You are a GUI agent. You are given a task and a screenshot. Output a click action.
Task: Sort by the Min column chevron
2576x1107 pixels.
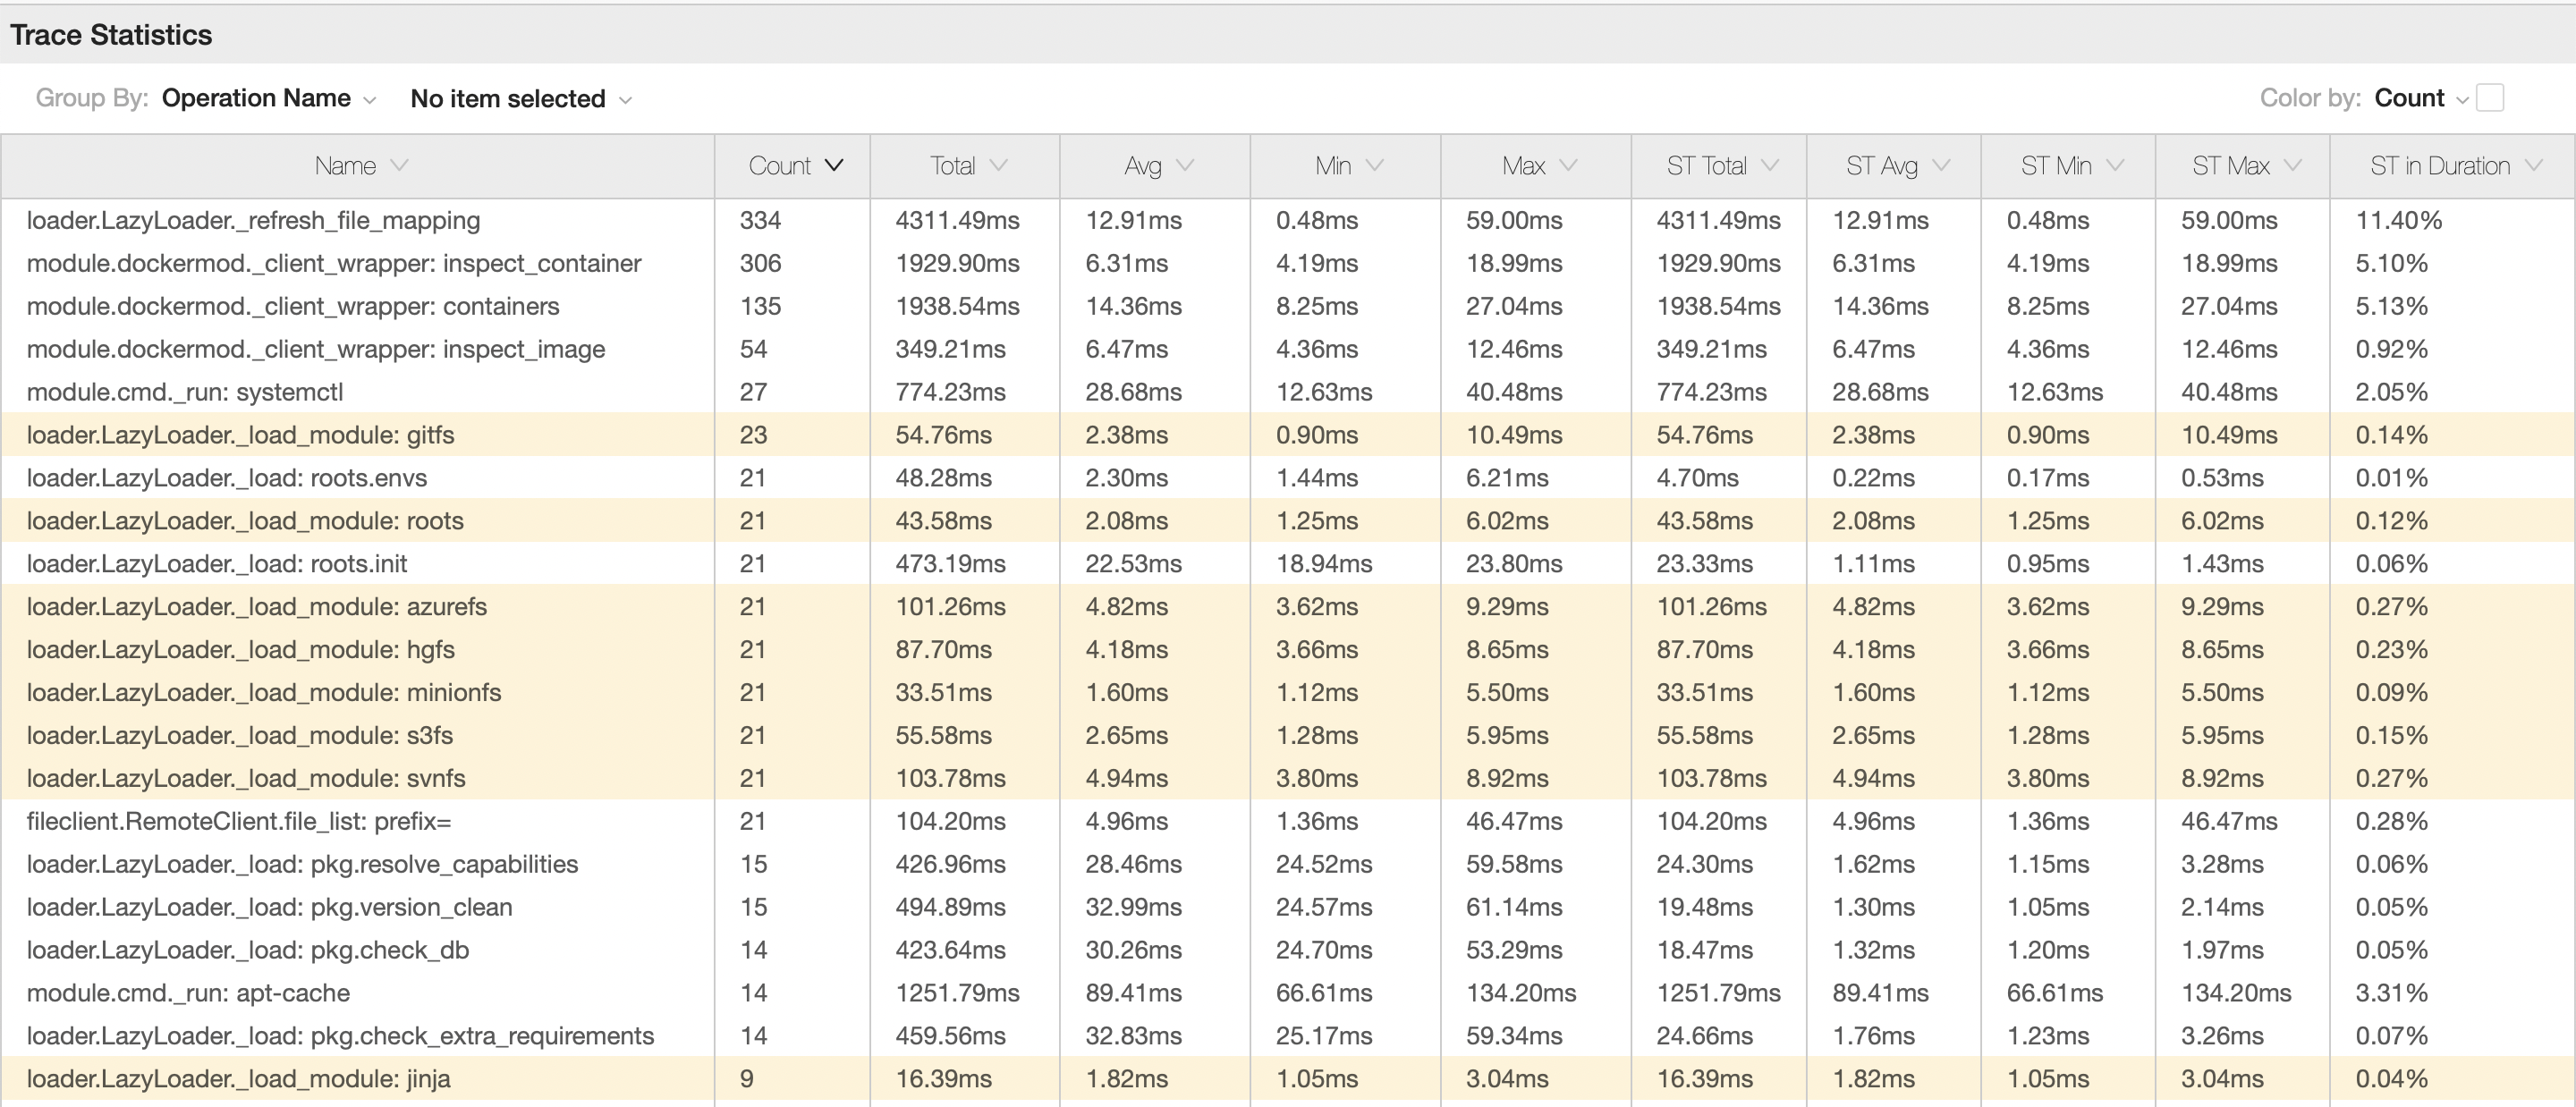pos(1376,165)
